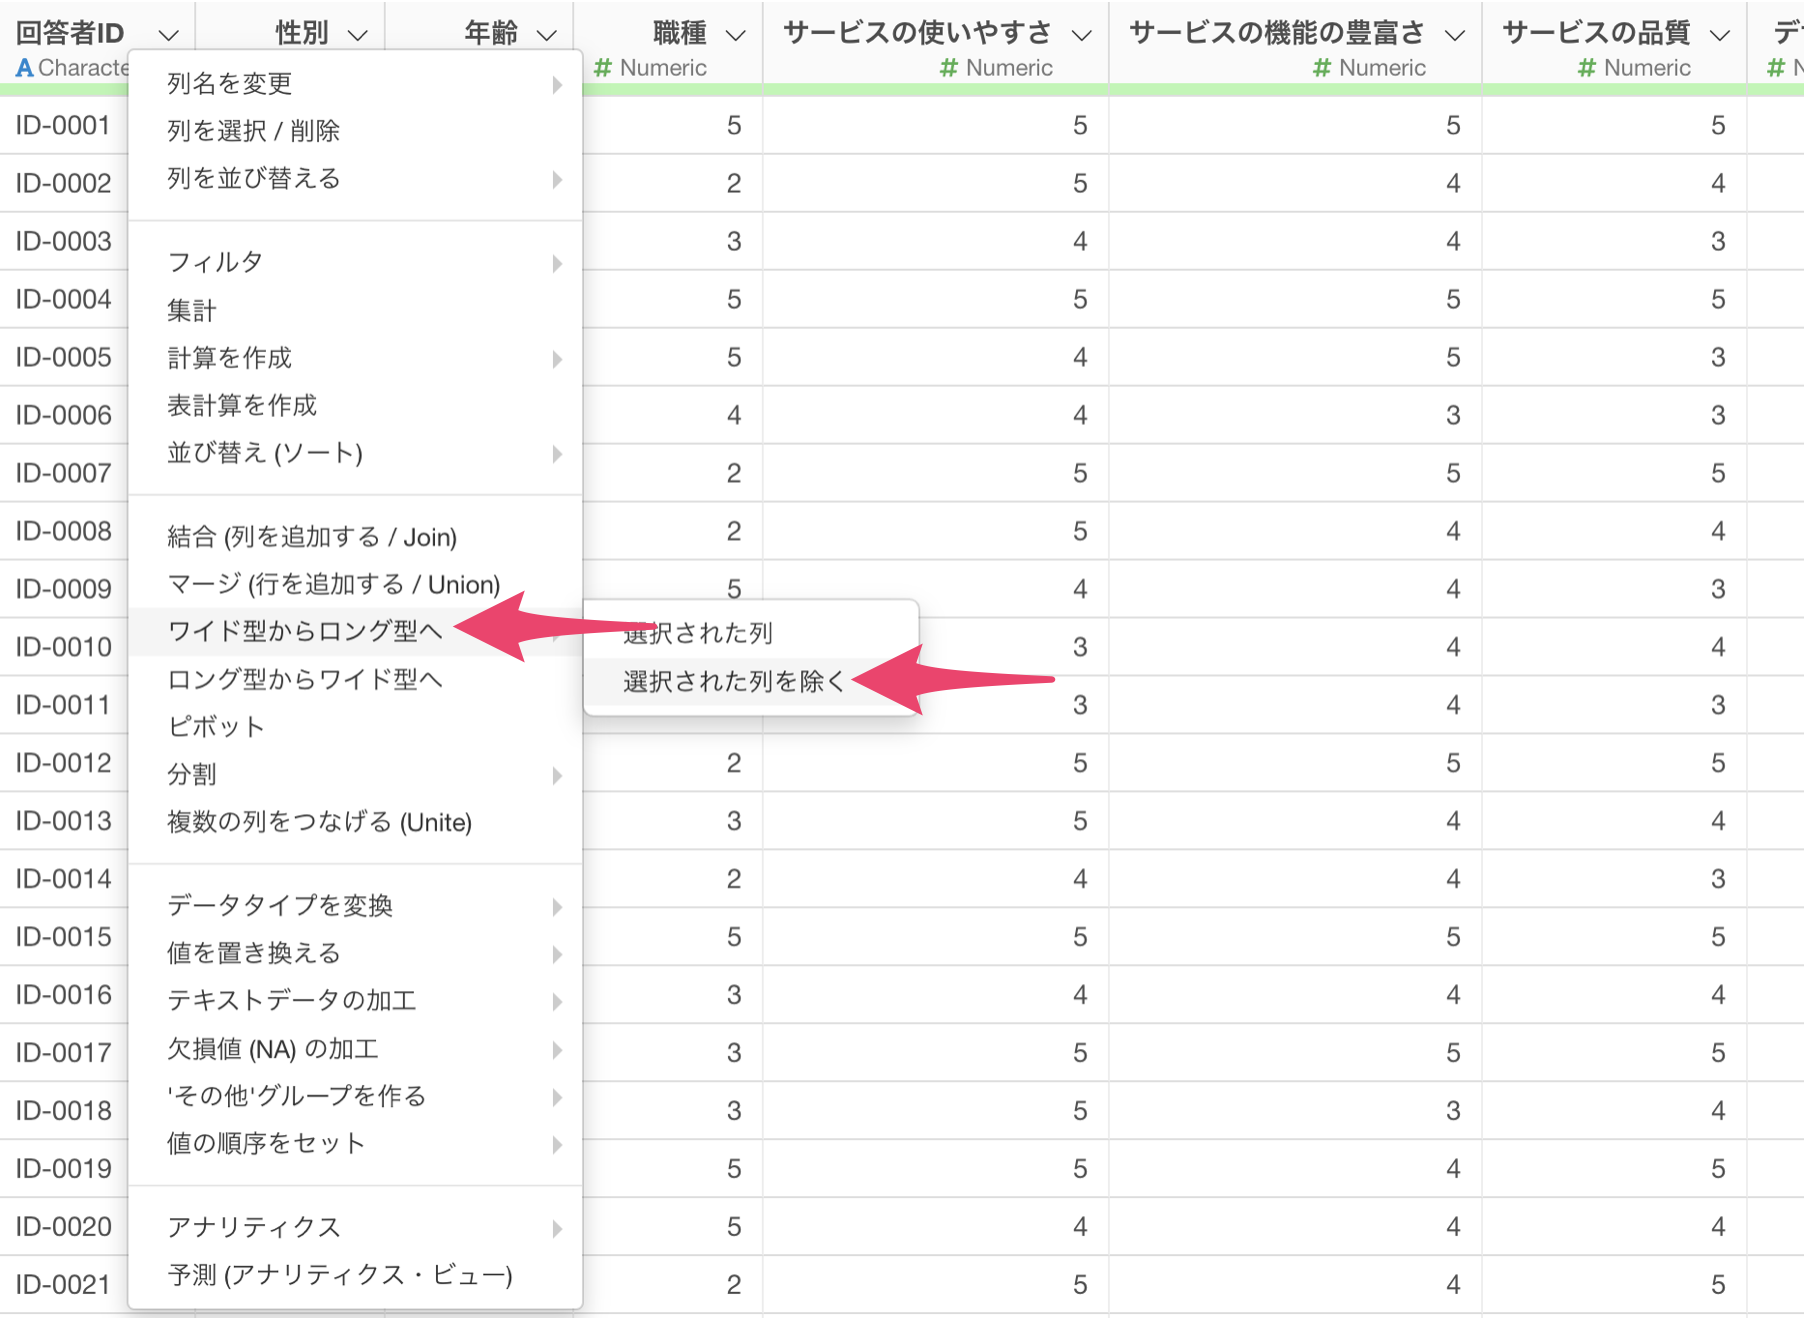The height and width of the screenshot is (1320, 1814).
Task: Click the Character type icon under 回答者ID
Action: pos(25,68)
